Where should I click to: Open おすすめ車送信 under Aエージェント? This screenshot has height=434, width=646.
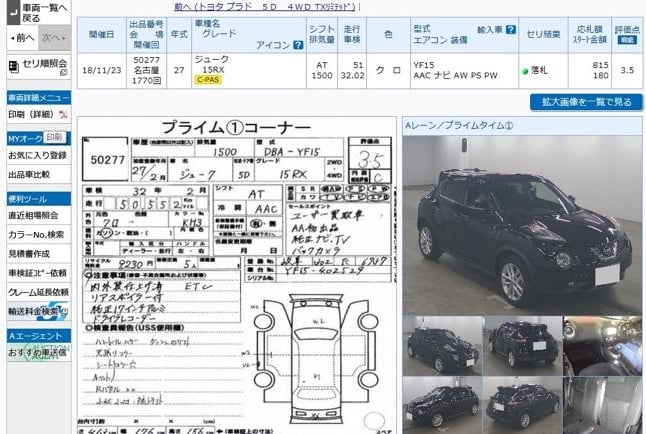39,352
